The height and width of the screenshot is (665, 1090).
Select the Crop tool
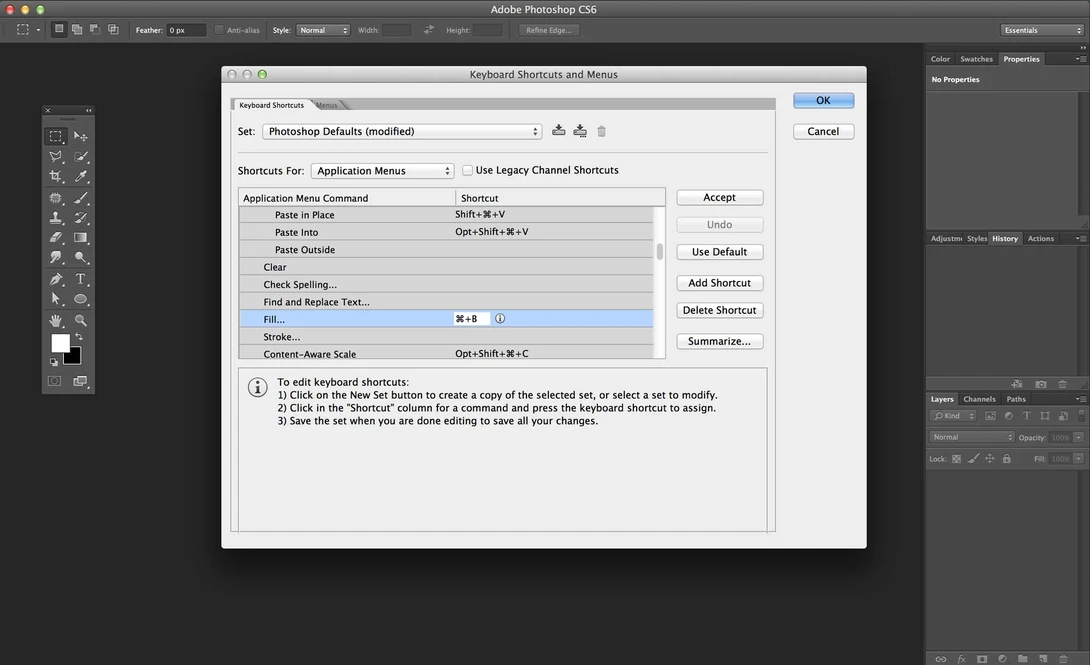point(56,176)
